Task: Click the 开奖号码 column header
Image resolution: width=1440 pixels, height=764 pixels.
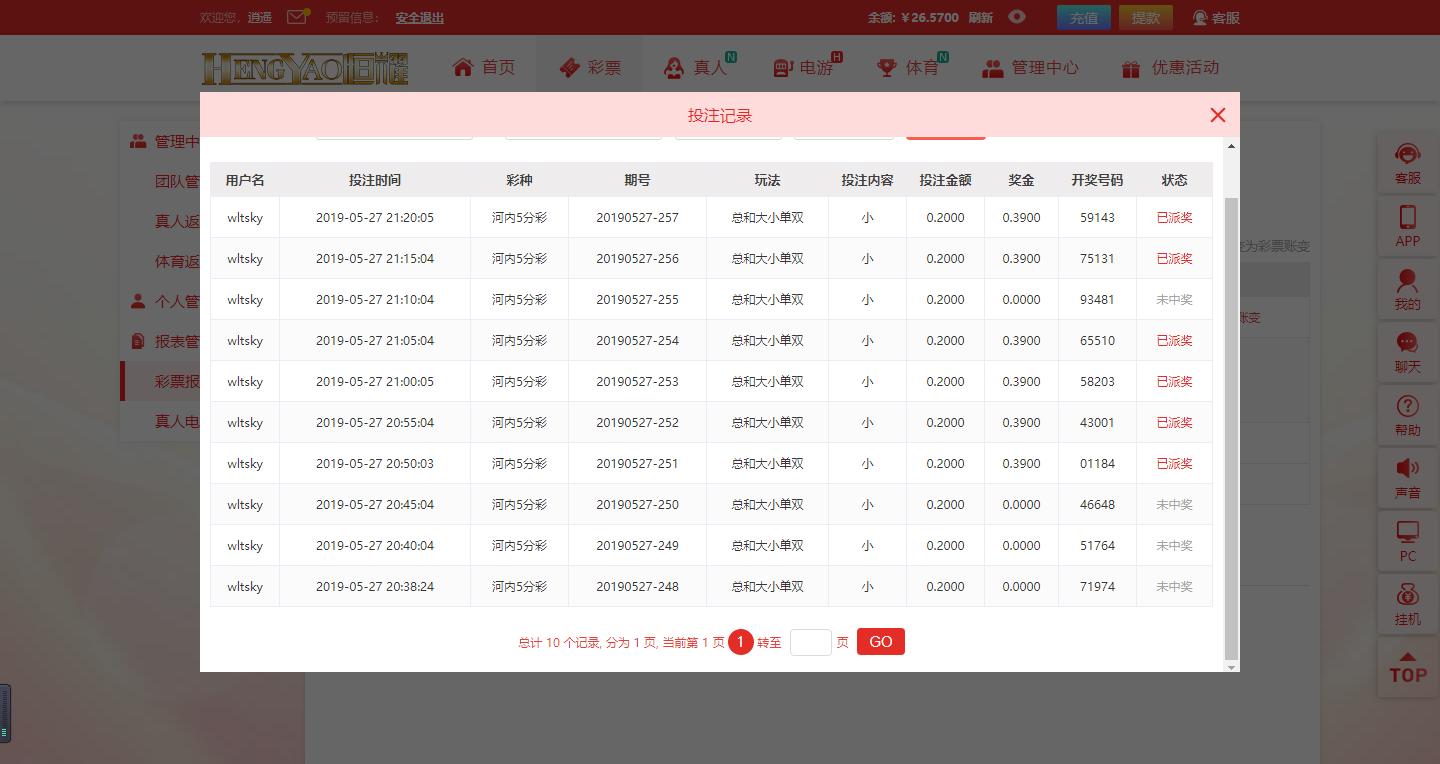Action: tap(1097, 180)
